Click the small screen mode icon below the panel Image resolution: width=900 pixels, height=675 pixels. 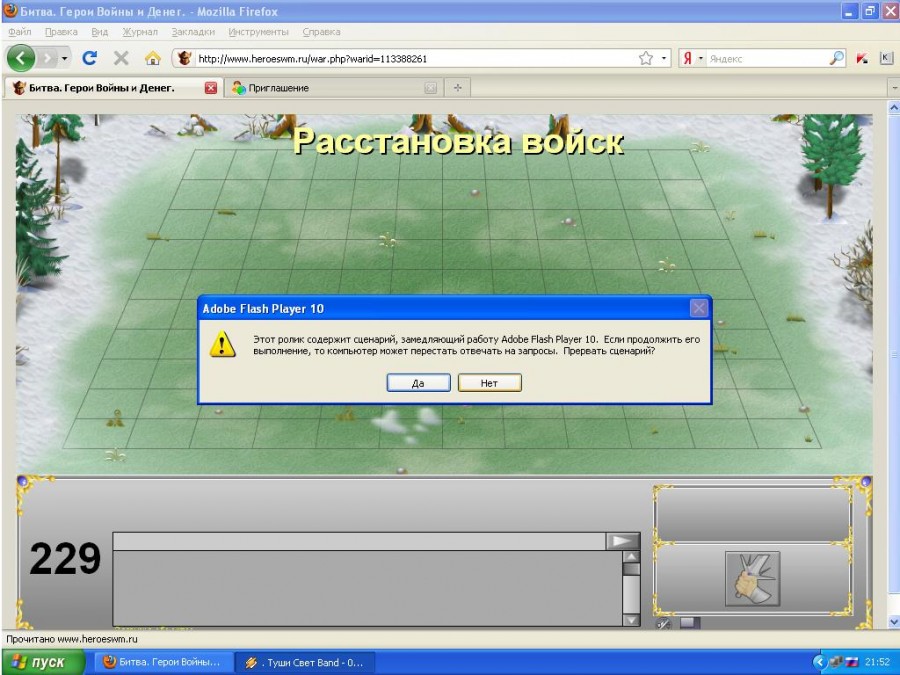click(x=689, y=623)
